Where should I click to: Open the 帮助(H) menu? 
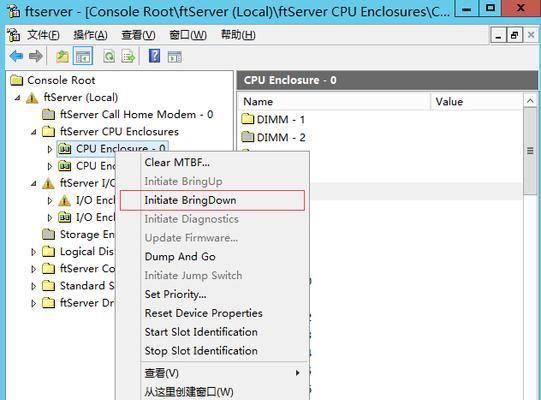(x=238, y=35)
